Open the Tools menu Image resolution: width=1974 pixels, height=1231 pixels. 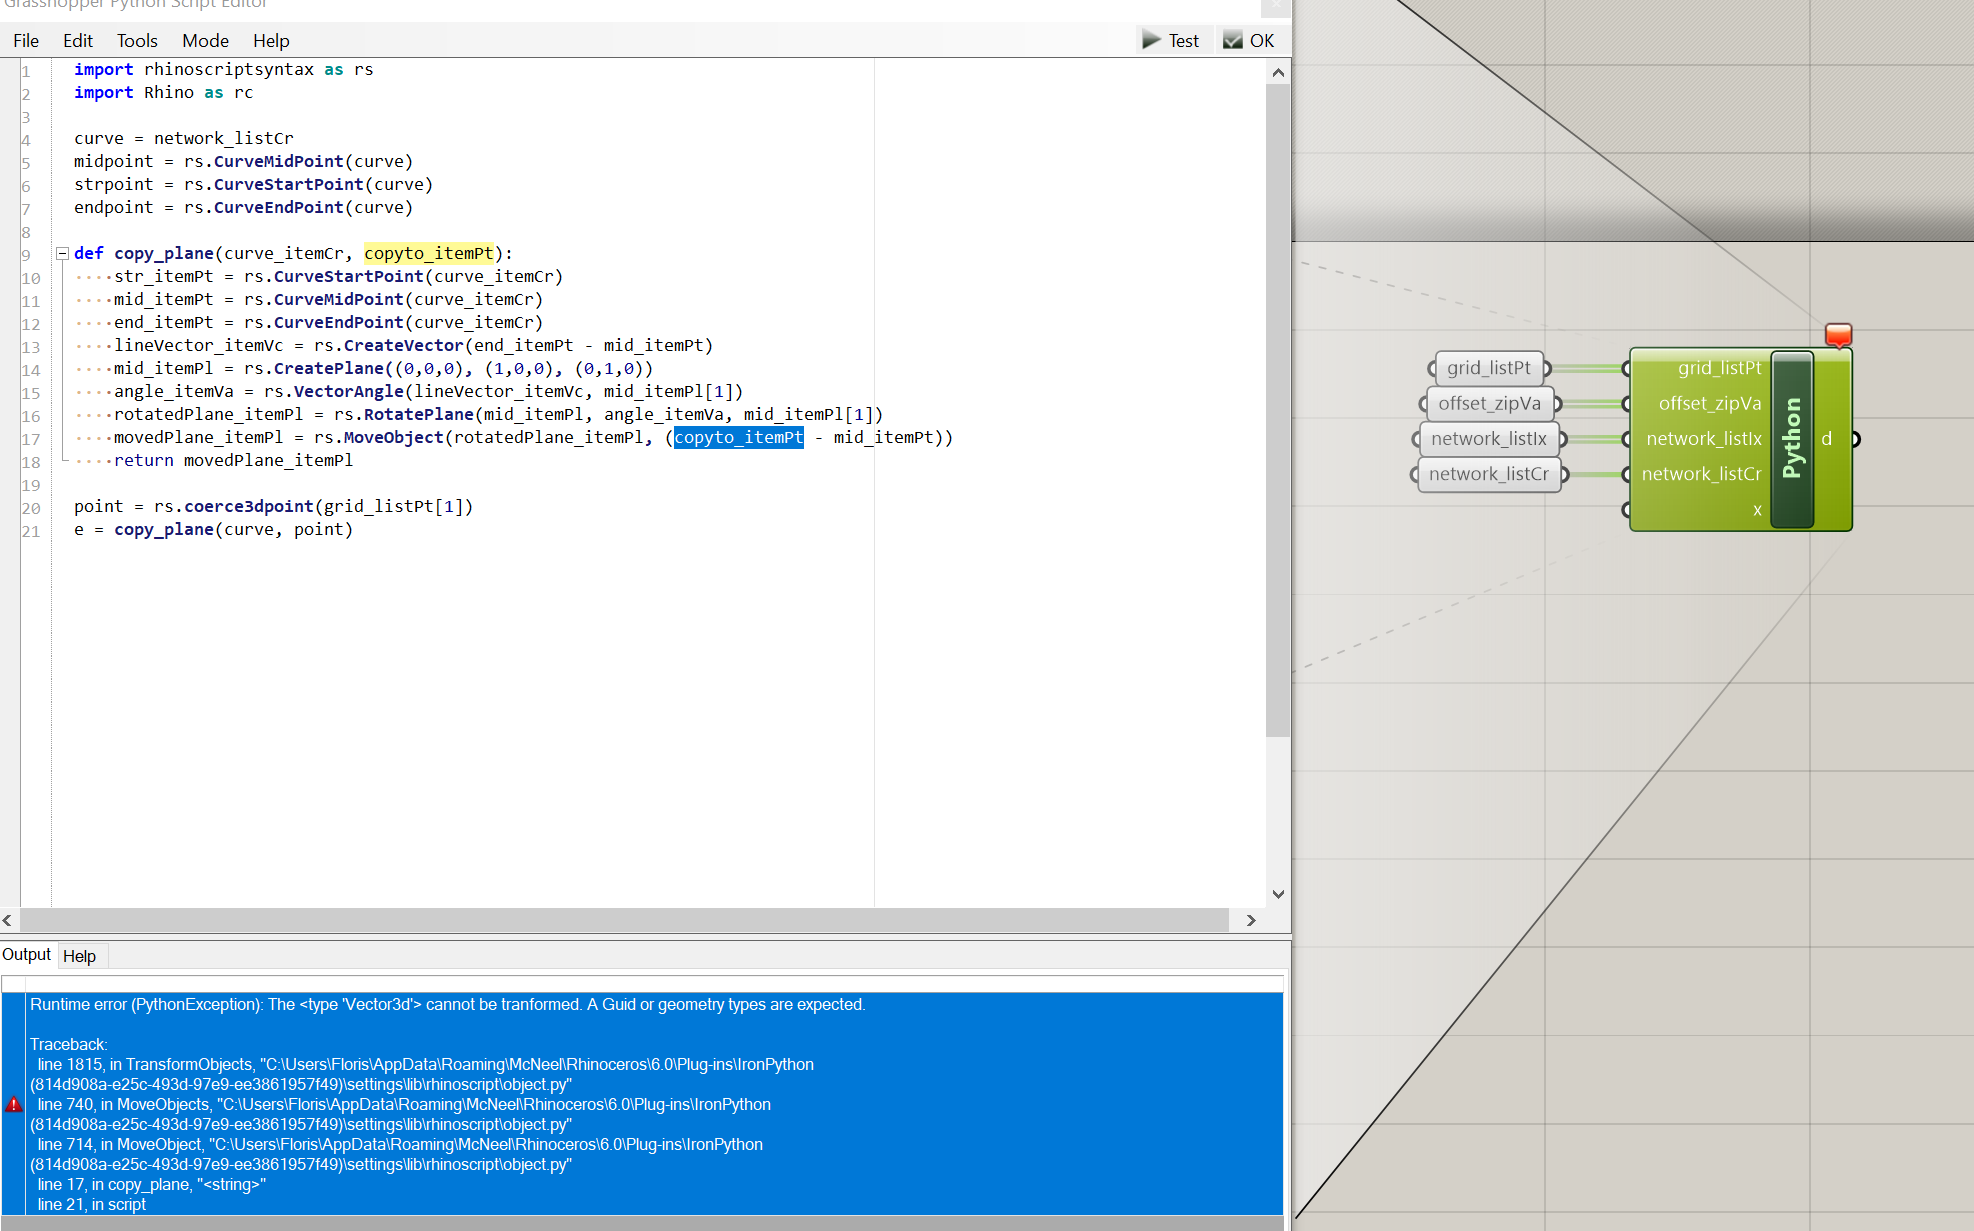tap(137, 41)
